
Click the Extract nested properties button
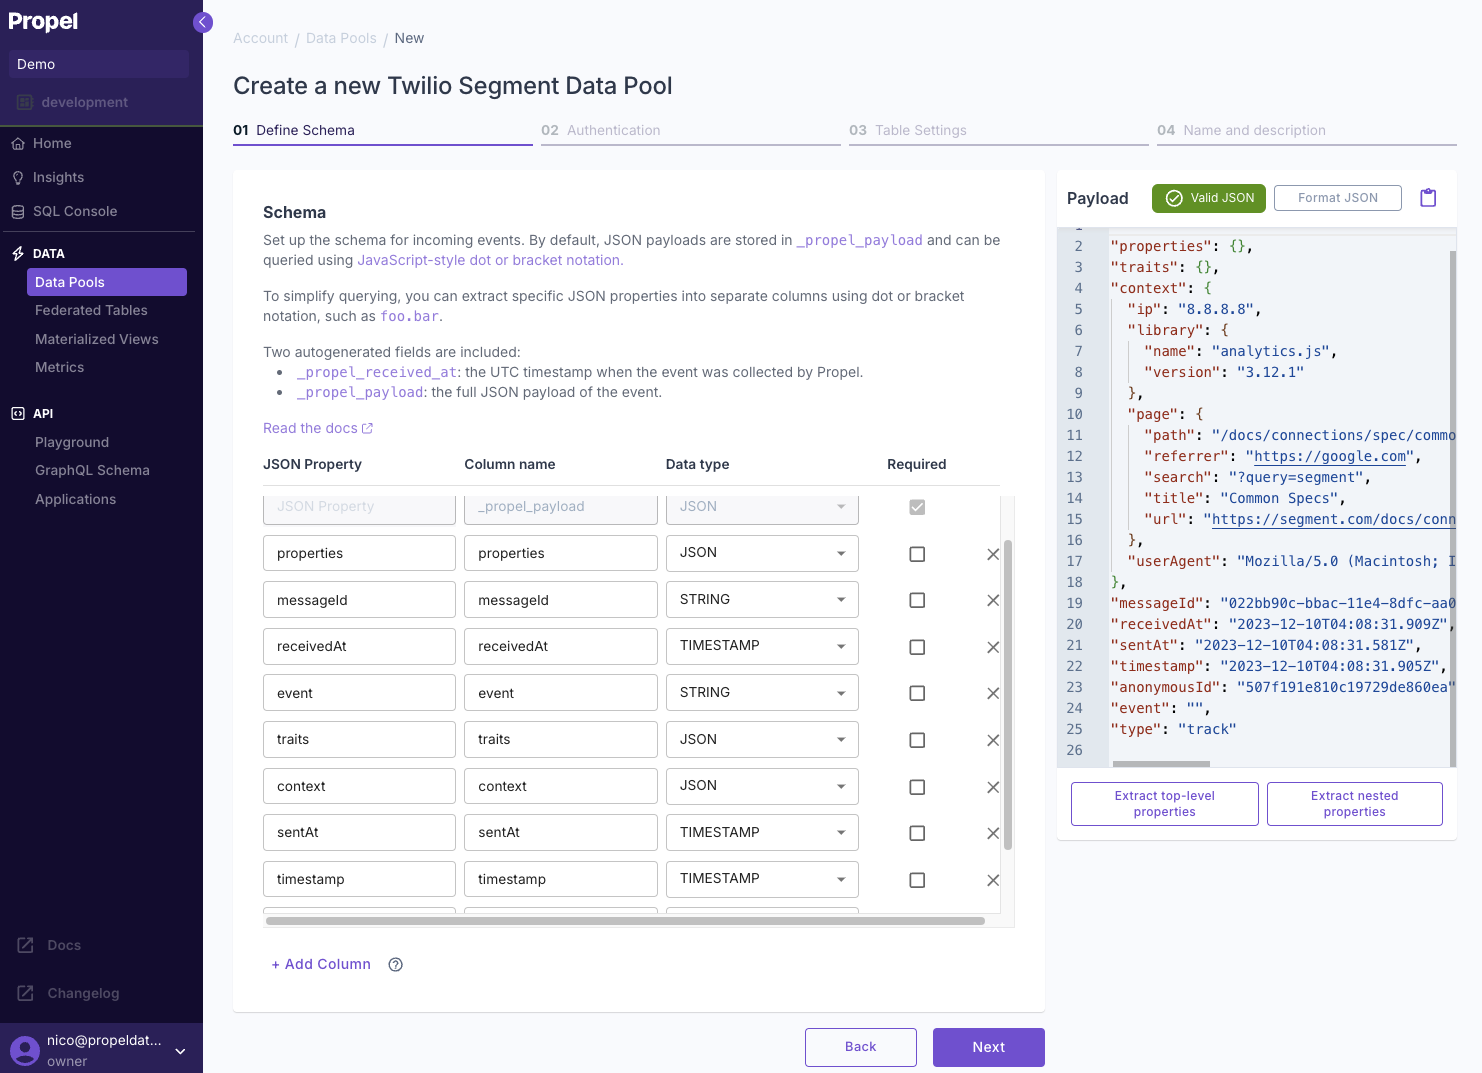1354,803
